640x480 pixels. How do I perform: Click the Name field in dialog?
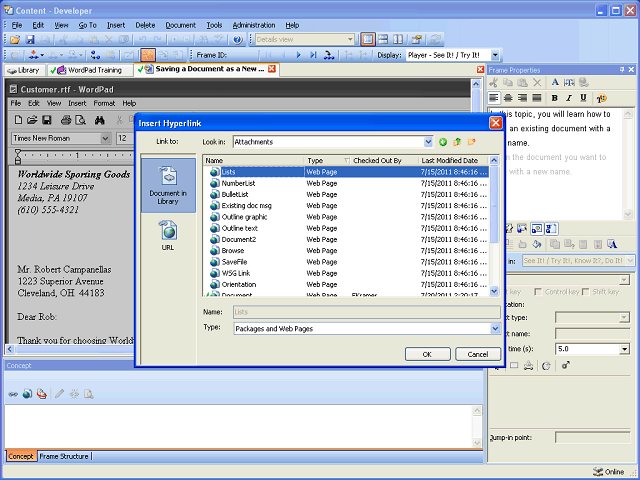(367, 312)
